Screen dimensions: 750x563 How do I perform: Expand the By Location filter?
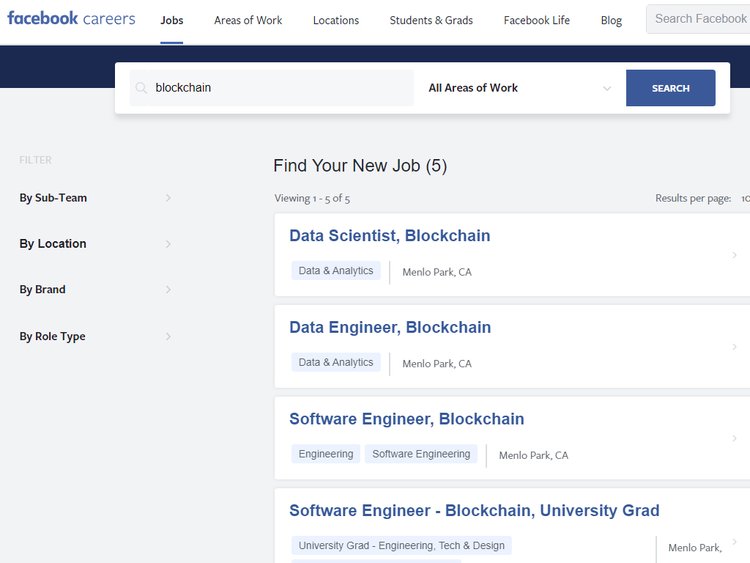(x=95, y=244)
